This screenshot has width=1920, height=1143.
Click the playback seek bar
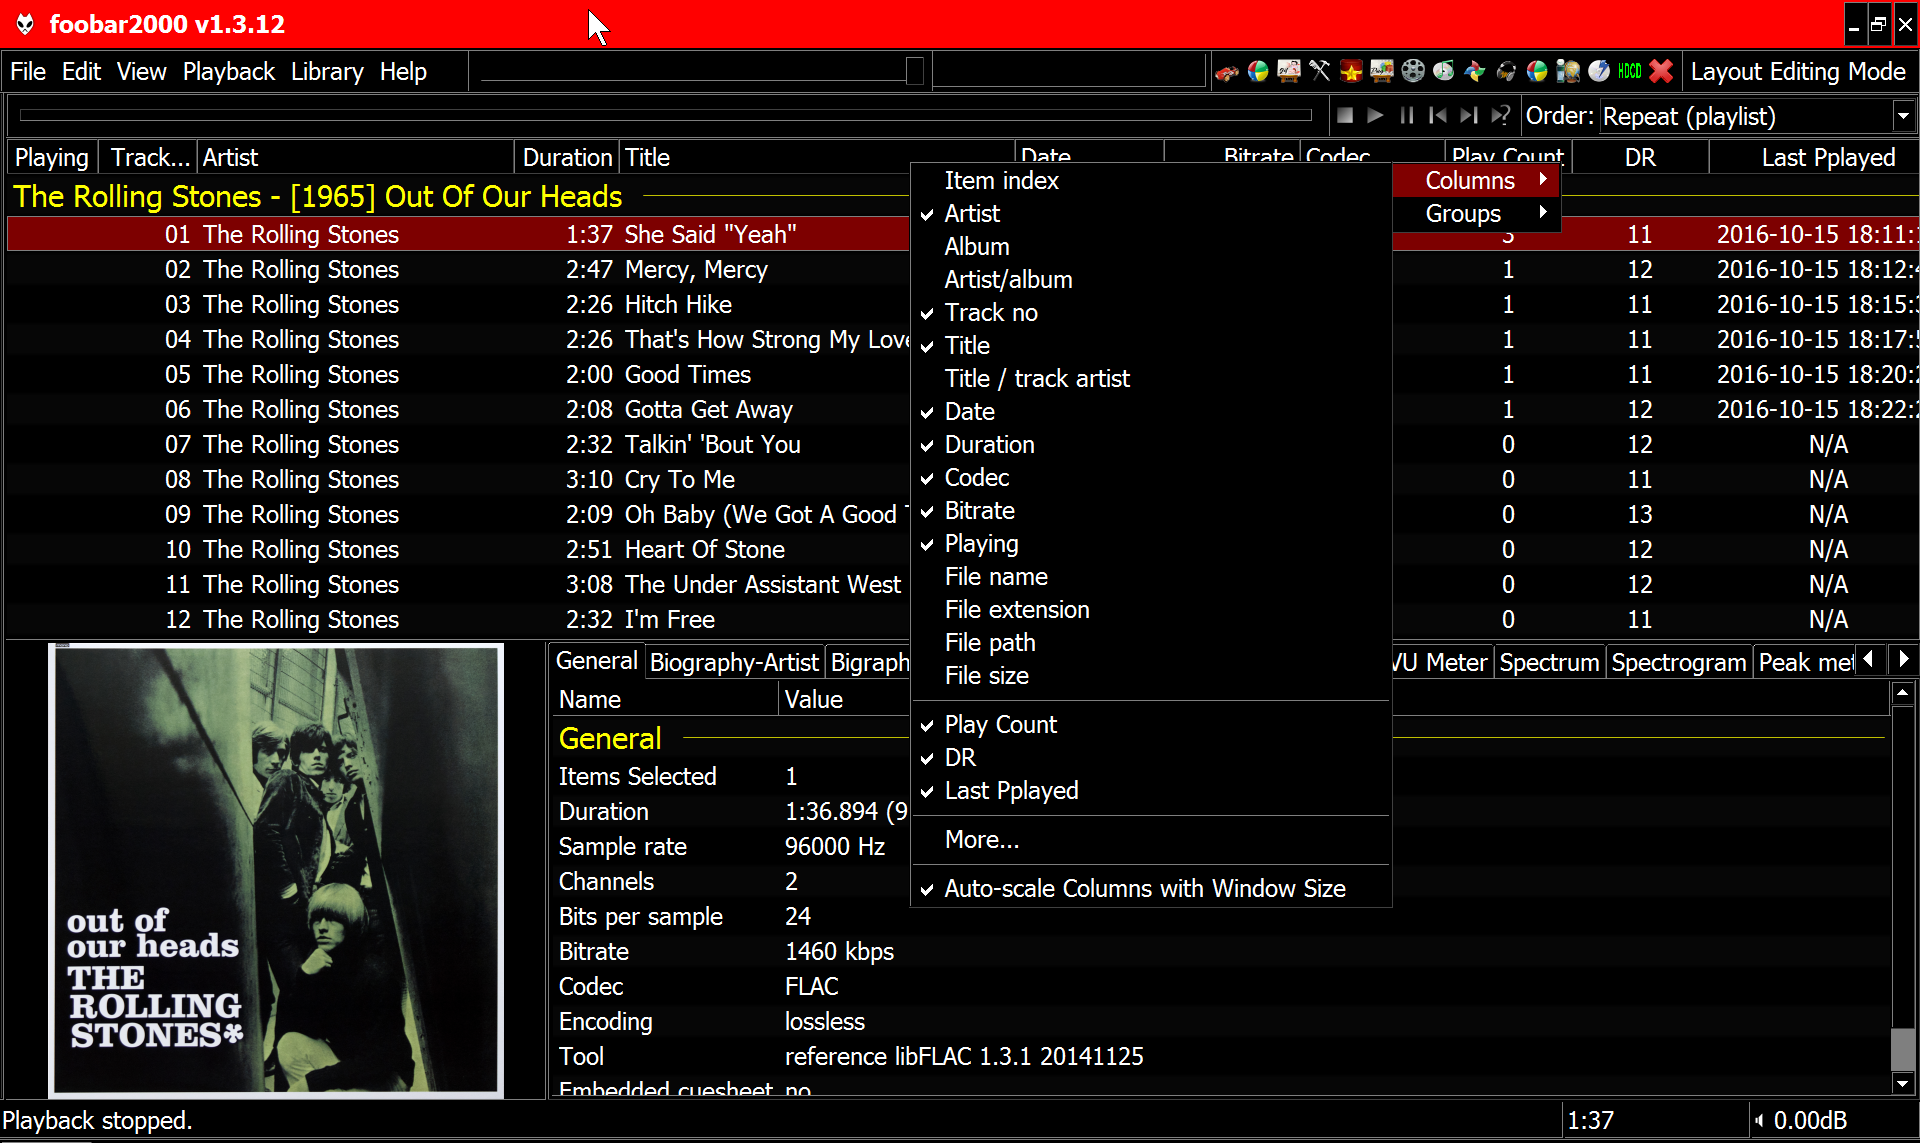point(665,116)
